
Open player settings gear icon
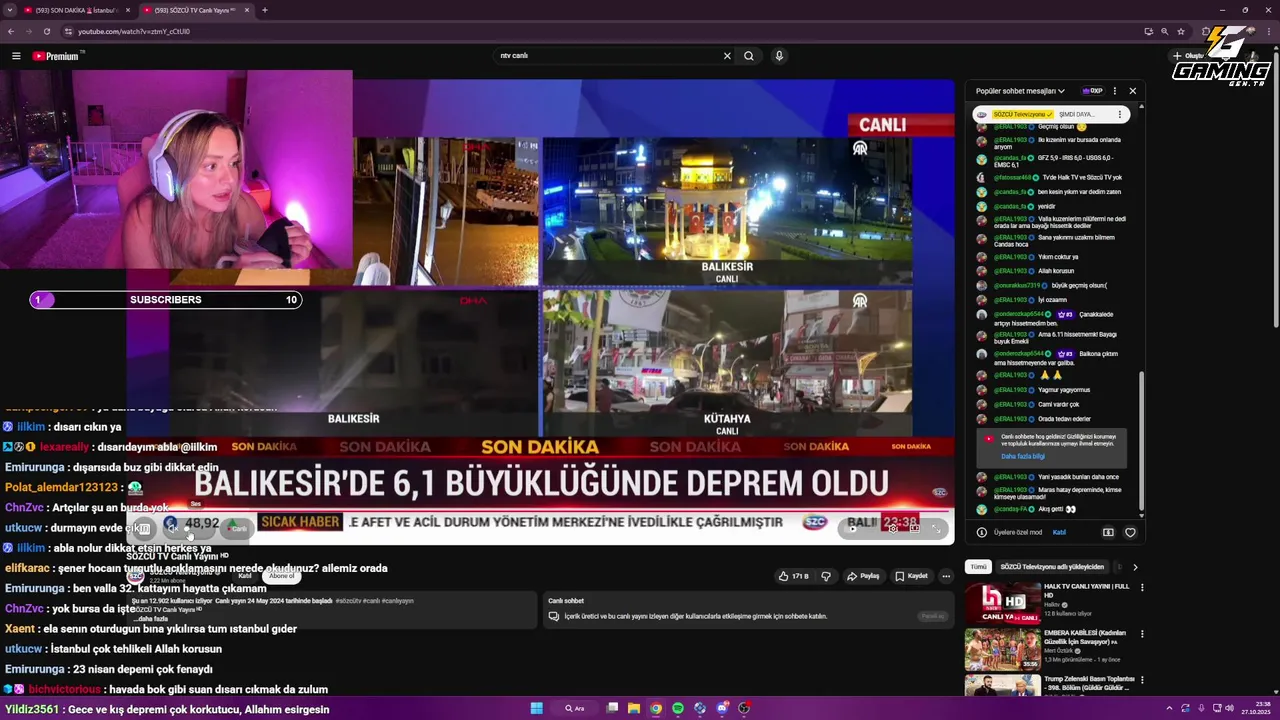(x=893, y=529)
